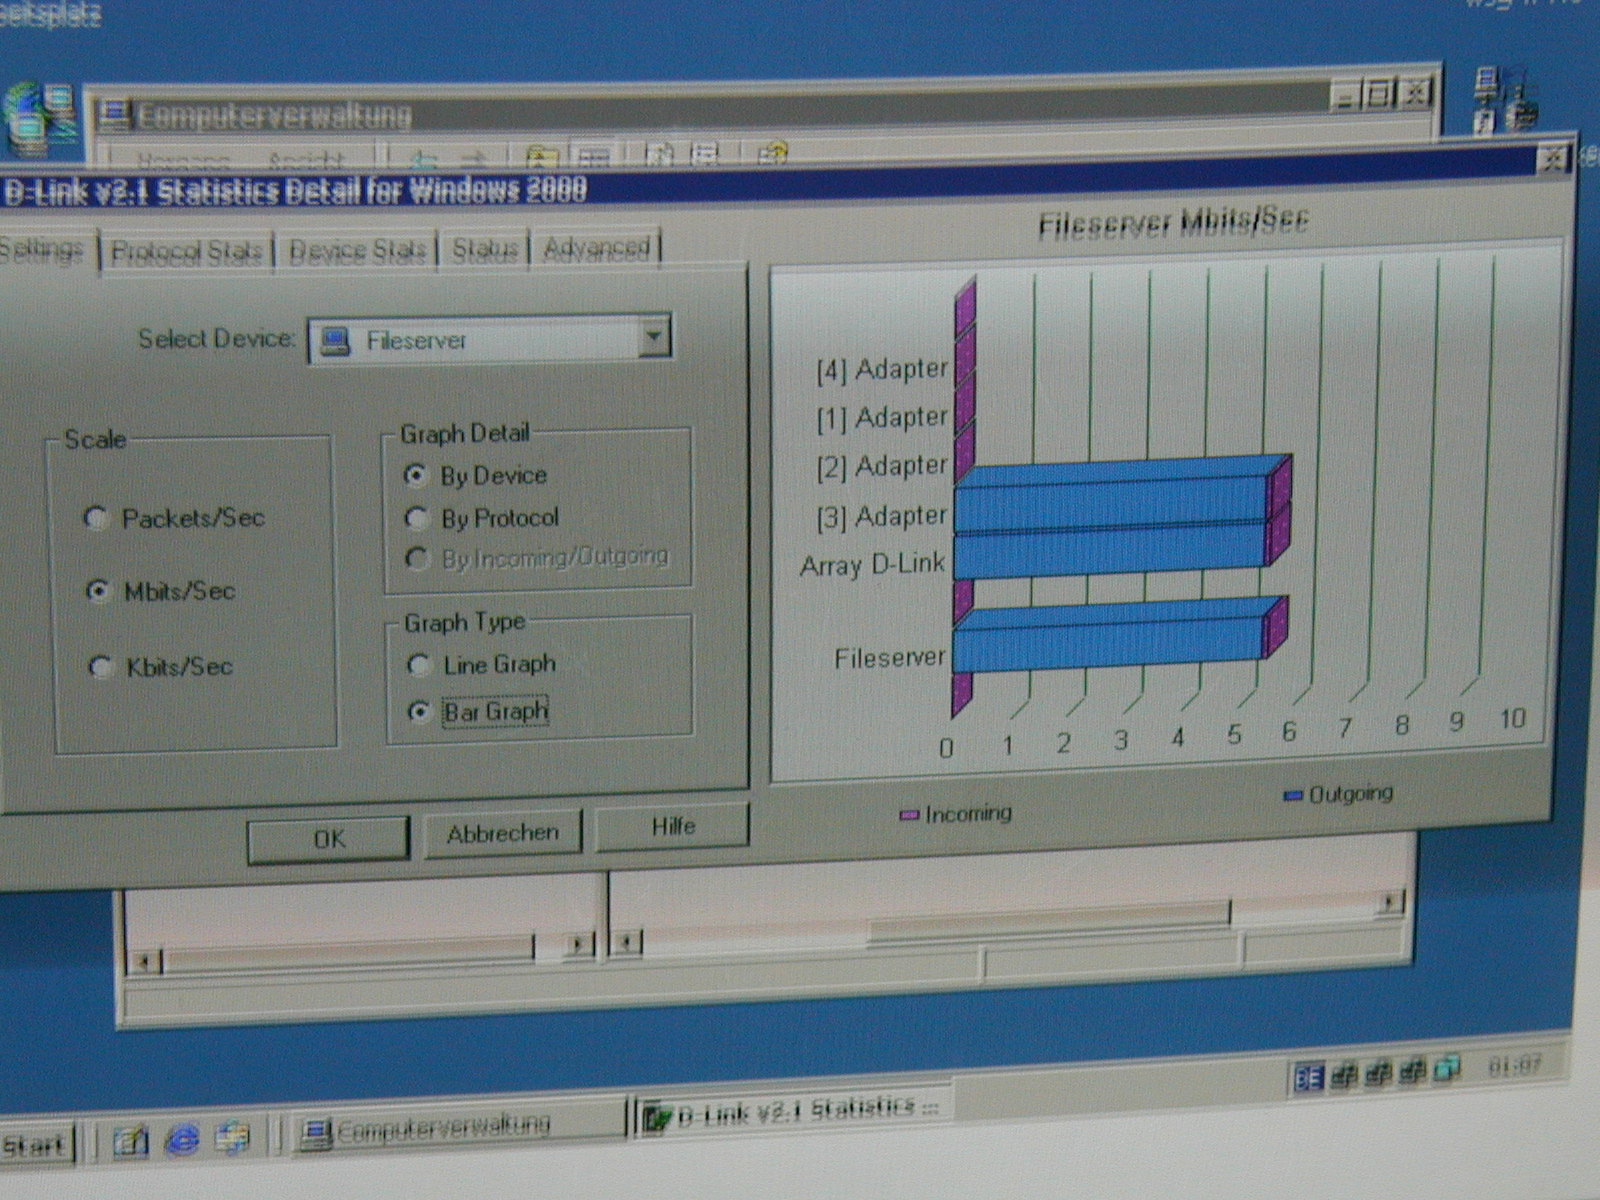Open Outlook Express from quick launch
Viewport: 1600px width, 1200px height.
tap(233, 1138)
